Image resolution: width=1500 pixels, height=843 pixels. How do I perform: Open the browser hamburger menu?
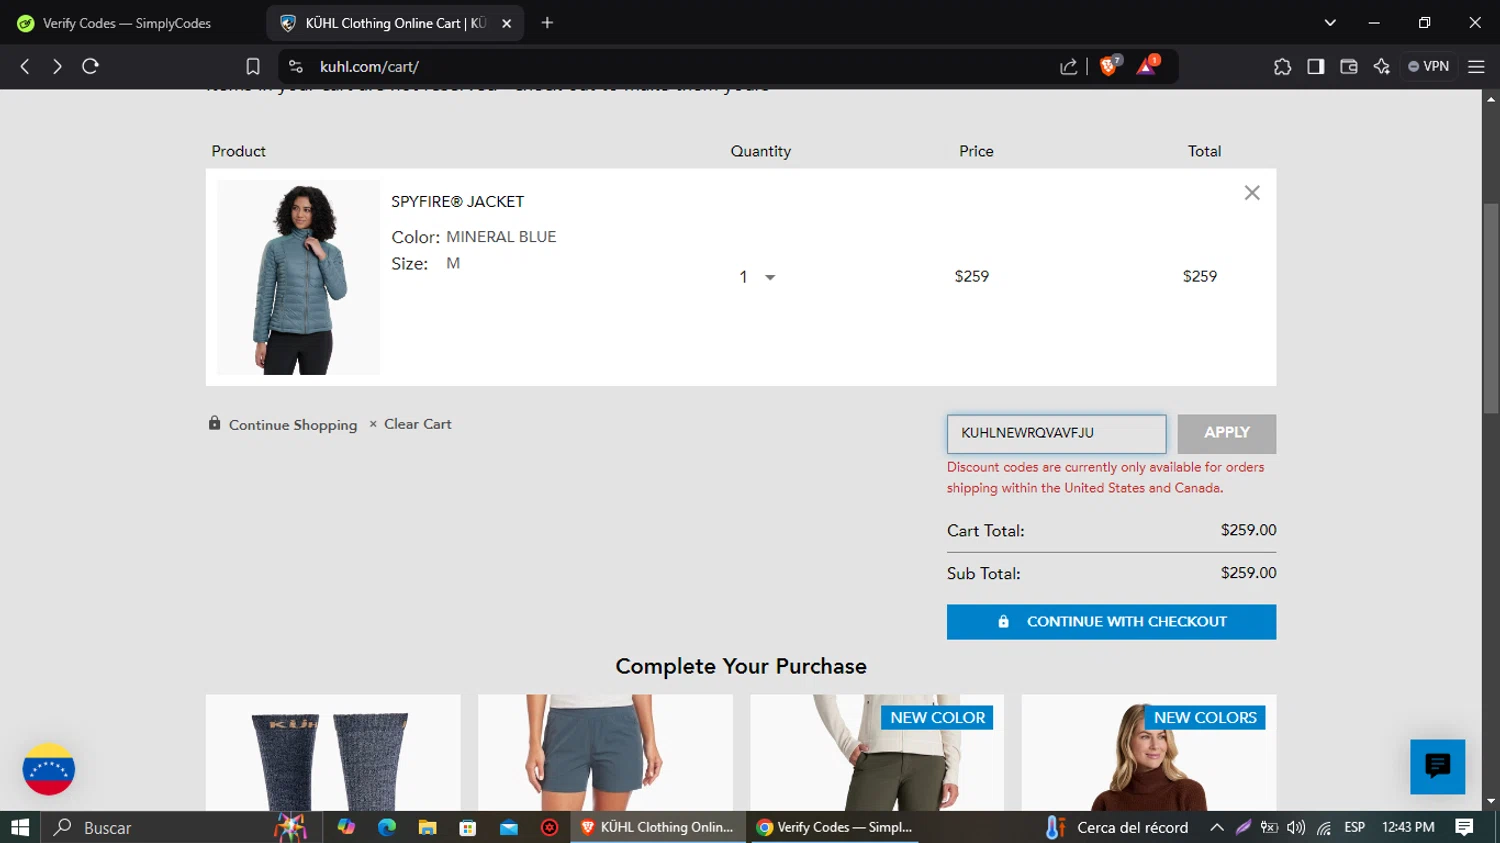click(x=1476, y=66)
